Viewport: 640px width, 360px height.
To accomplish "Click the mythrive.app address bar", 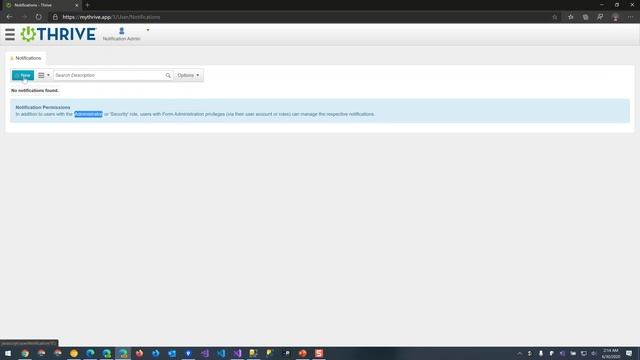I will [302, 17].
